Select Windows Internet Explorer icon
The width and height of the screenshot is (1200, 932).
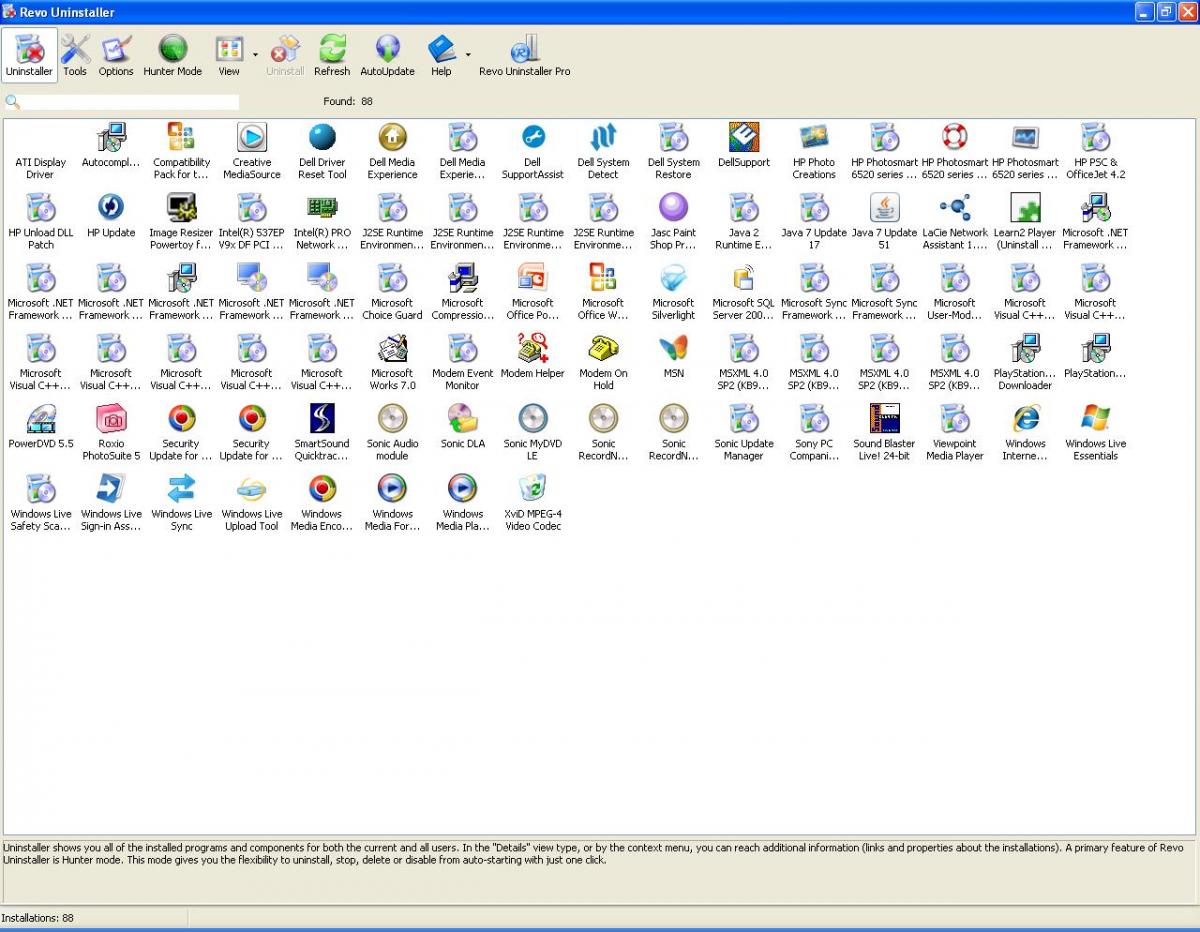click(x=1025, y=418)
